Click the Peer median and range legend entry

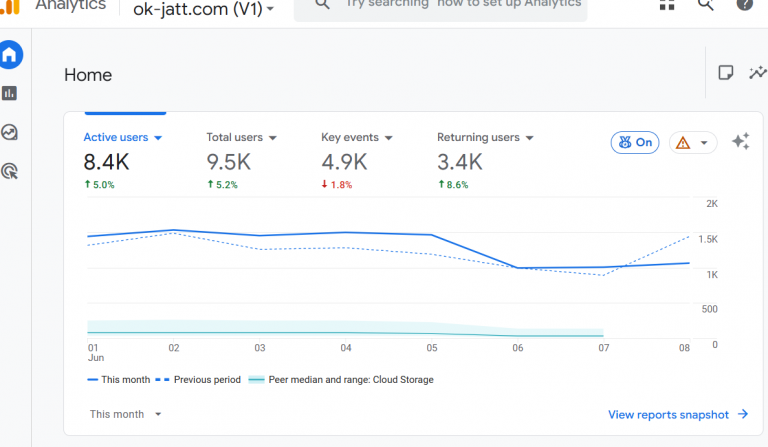341,380
